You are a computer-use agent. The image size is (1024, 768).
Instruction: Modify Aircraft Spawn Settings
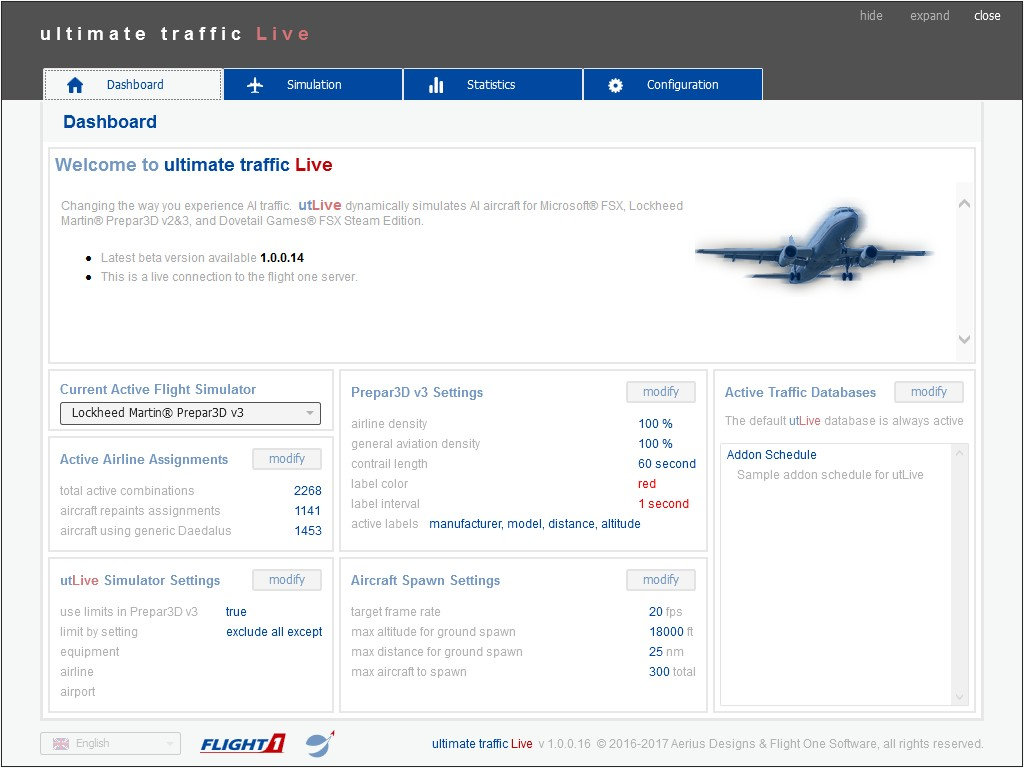(661, 580)
